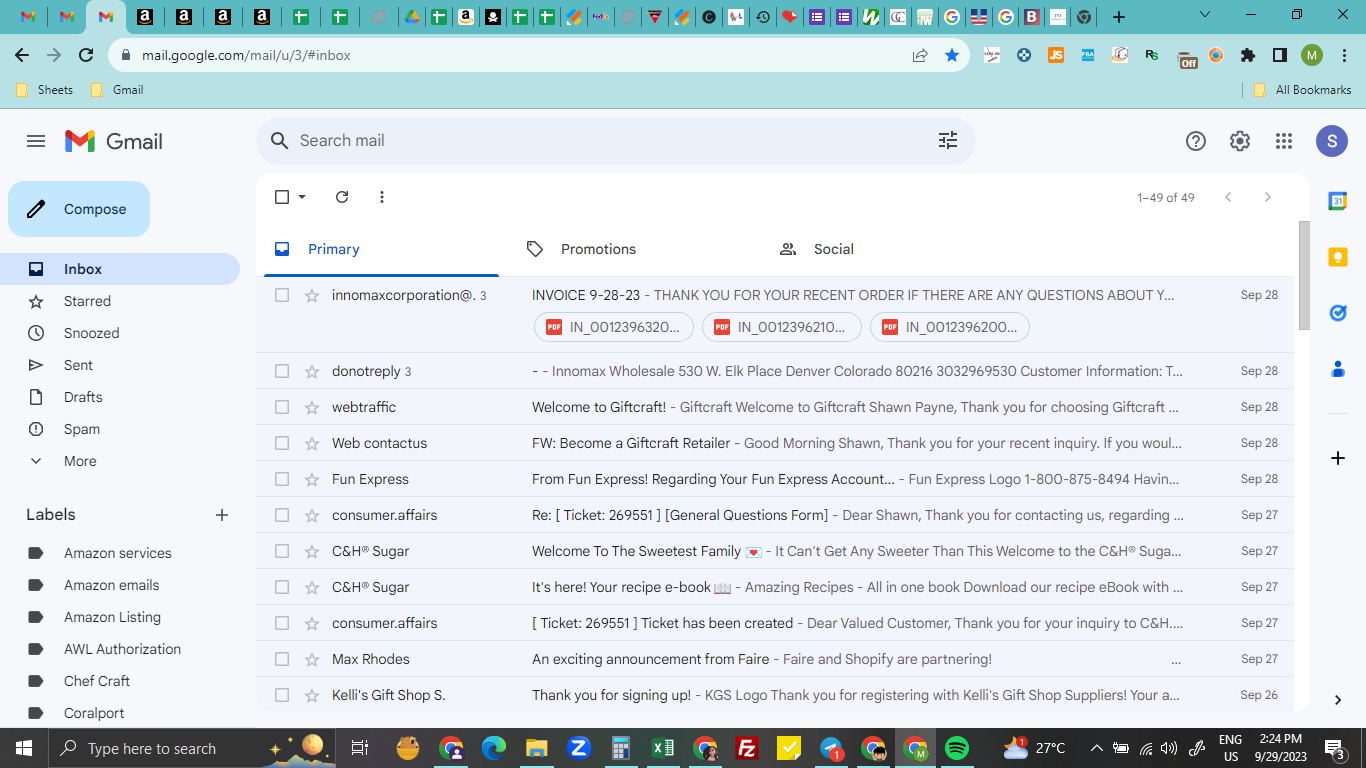Star the Fun Express email
Image resolution: width=1366 pixels, height=768 pixels.
[x=312, y=479]
